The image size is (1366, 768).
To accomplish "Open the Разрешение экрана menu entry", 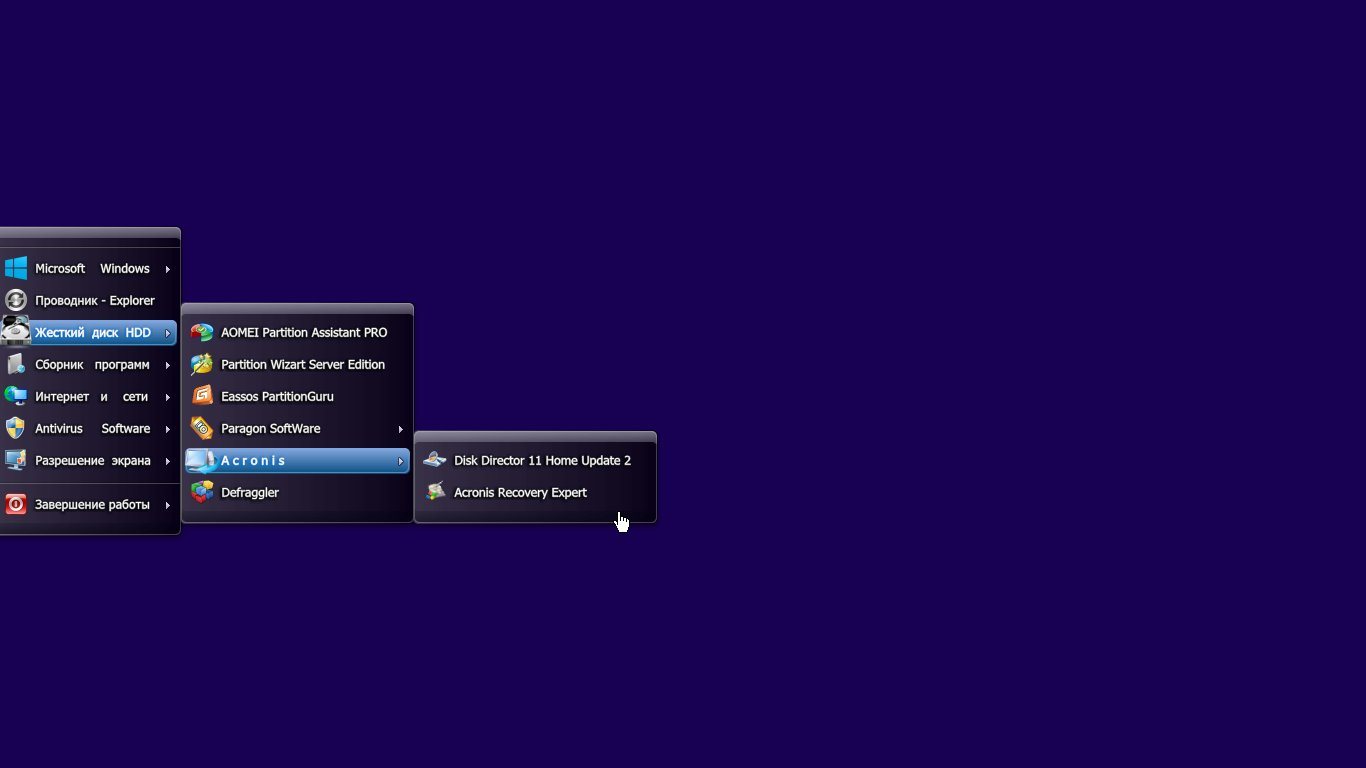I will tap(88, 460).
